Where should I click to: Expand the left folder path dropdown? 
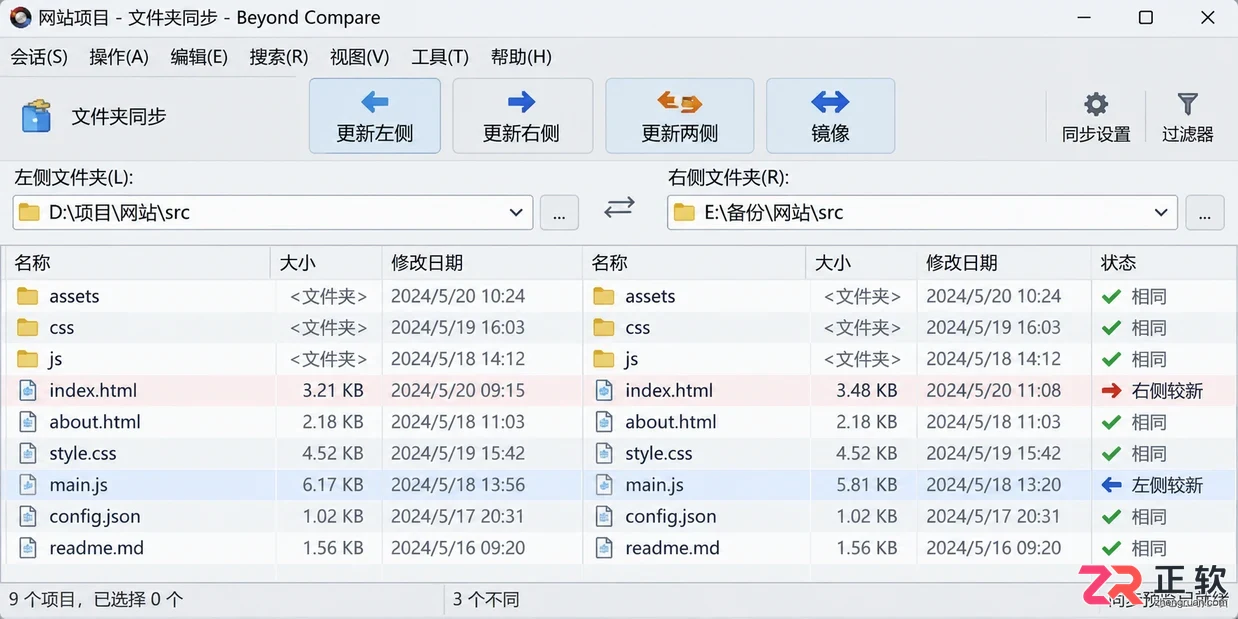516,212
